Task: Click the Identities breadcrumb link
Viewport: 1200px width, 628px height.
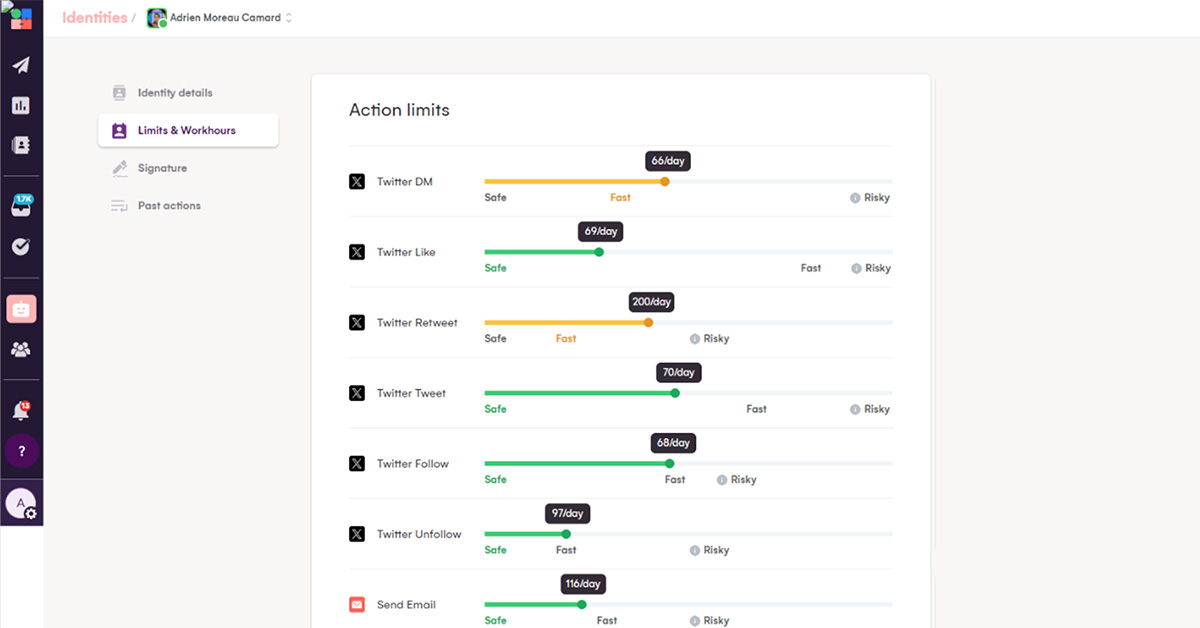Action: click(95, 18)
